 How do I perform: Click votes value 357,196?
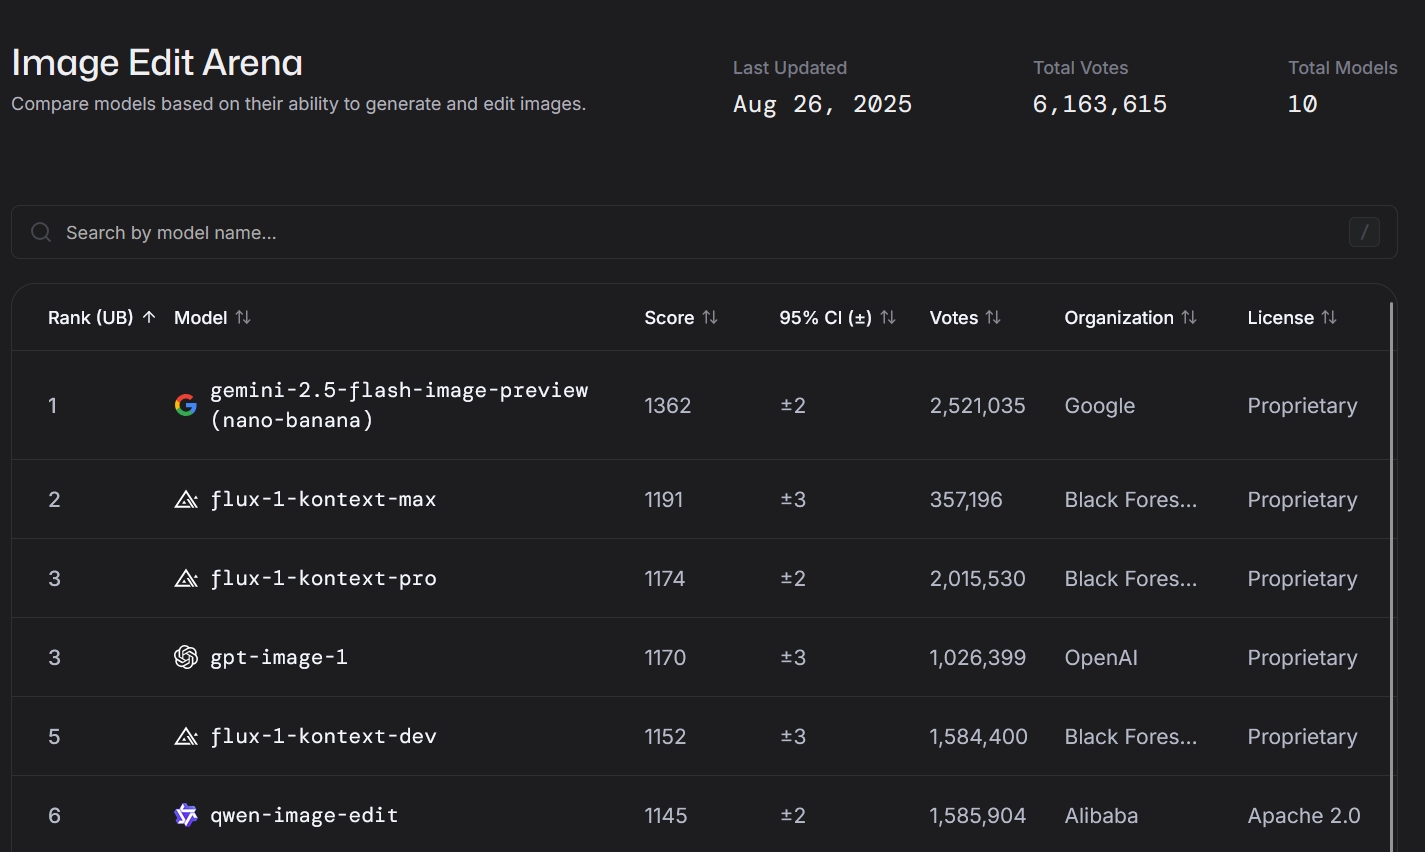click(966, 499)
